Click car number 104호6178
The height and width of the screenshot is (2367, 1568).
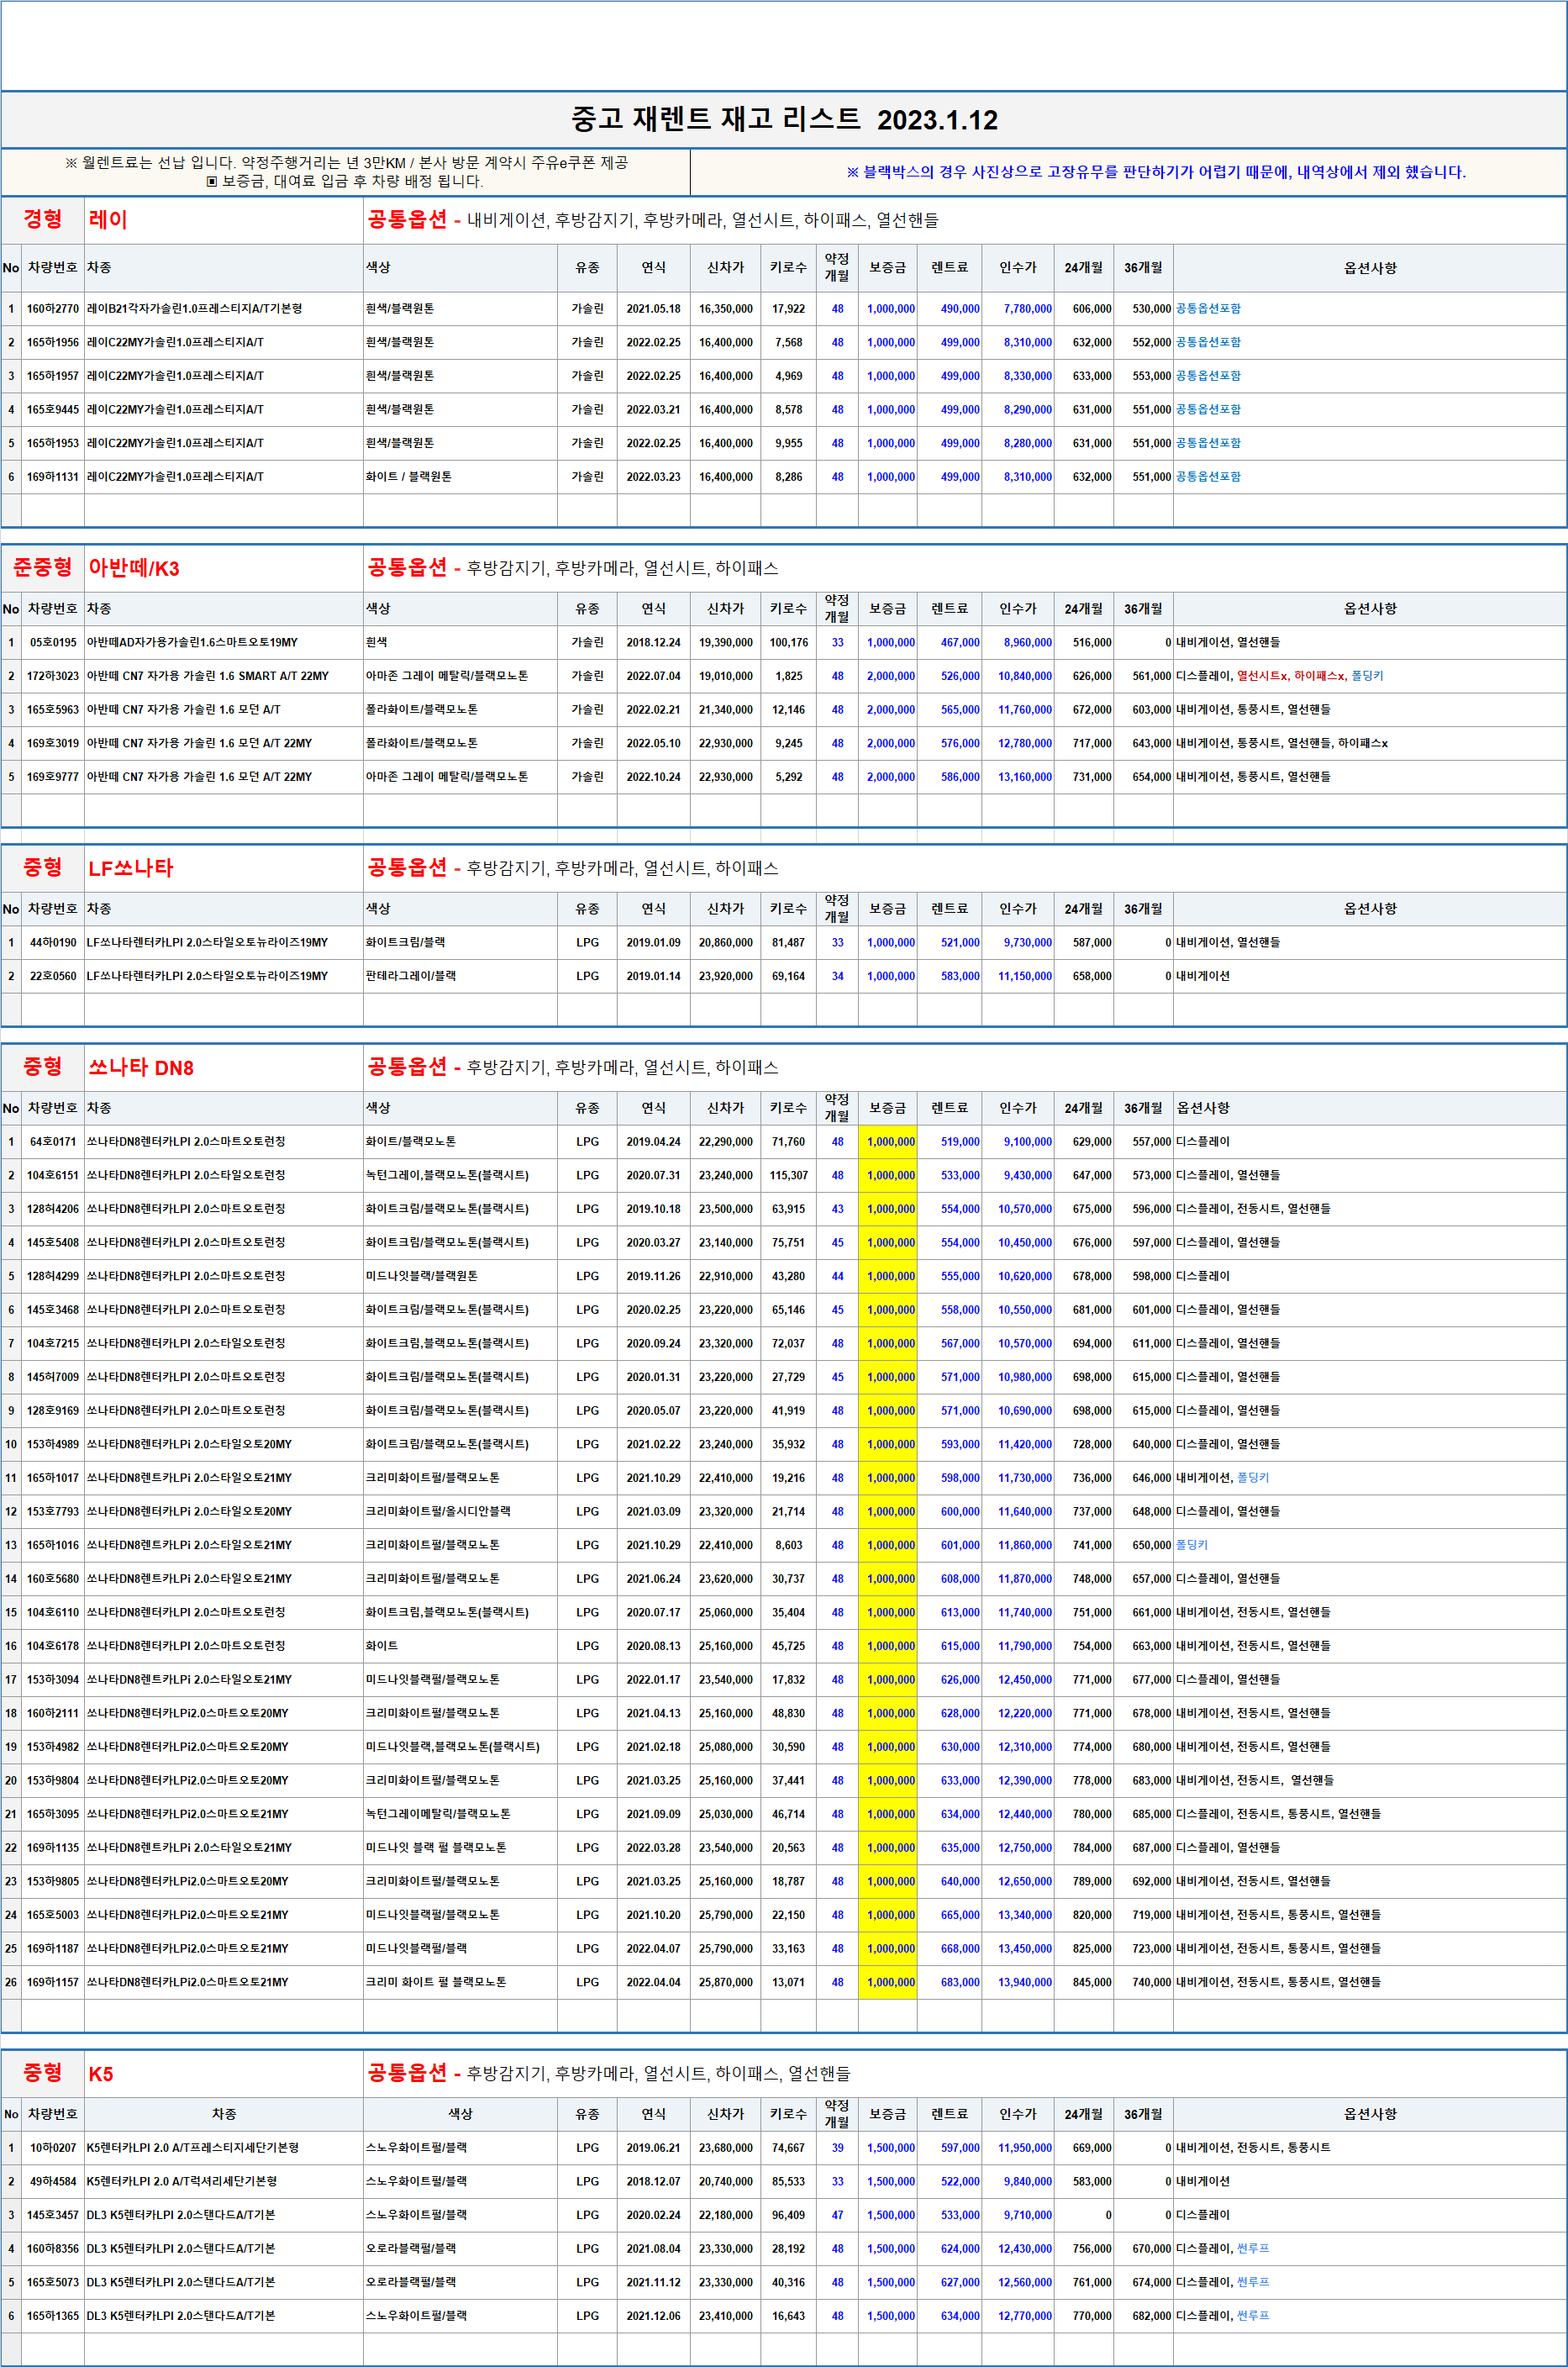click(x=53, y=1646)
